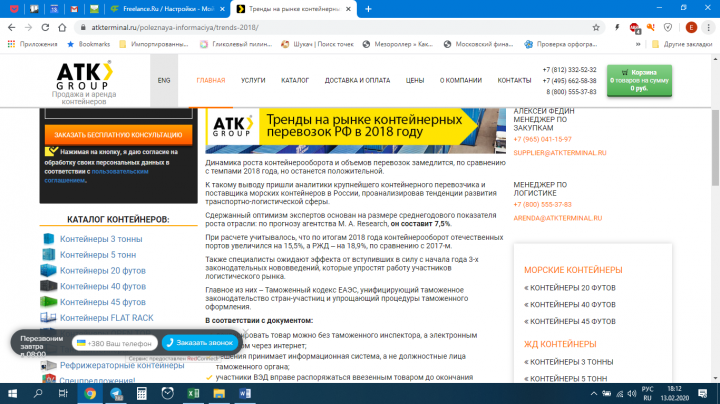Open 'Контейнеры 45 футов' catalog link

[103, 302]
